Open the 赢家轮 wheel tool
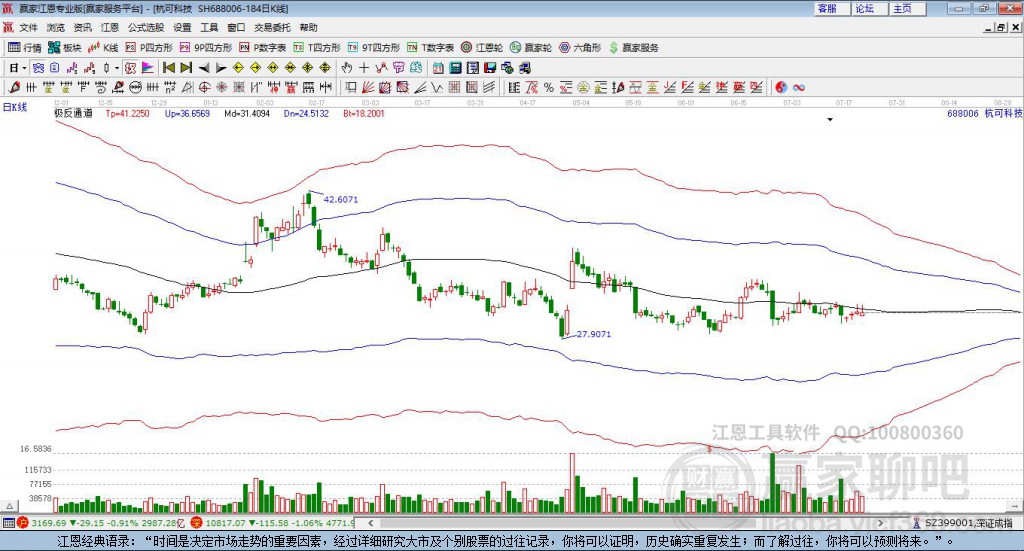 click(x=531, y=48)
